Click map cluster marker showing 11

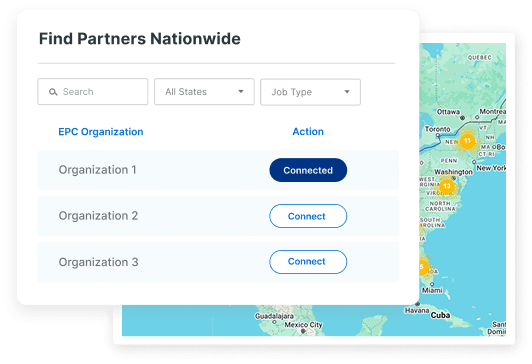pyautogui.click(x=467, y=141)
